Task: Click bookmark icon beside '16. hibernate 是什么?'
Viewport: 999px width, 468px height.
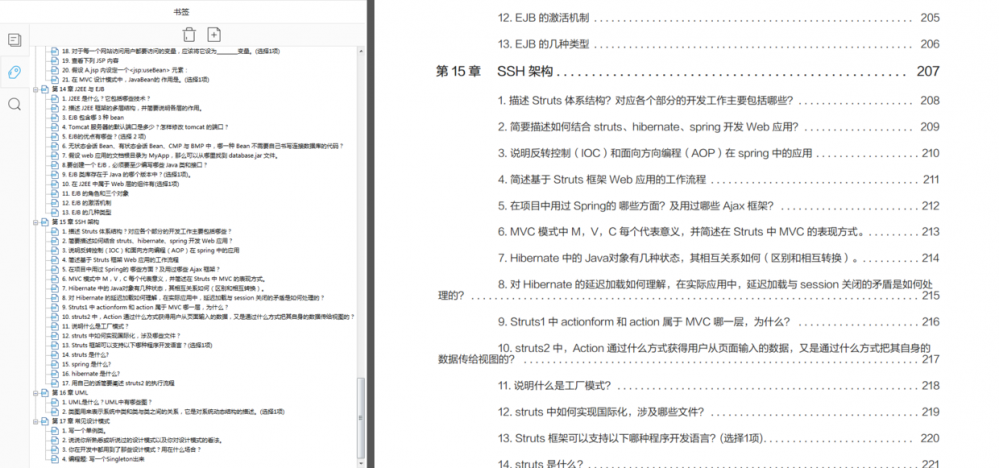Action: 55,374
